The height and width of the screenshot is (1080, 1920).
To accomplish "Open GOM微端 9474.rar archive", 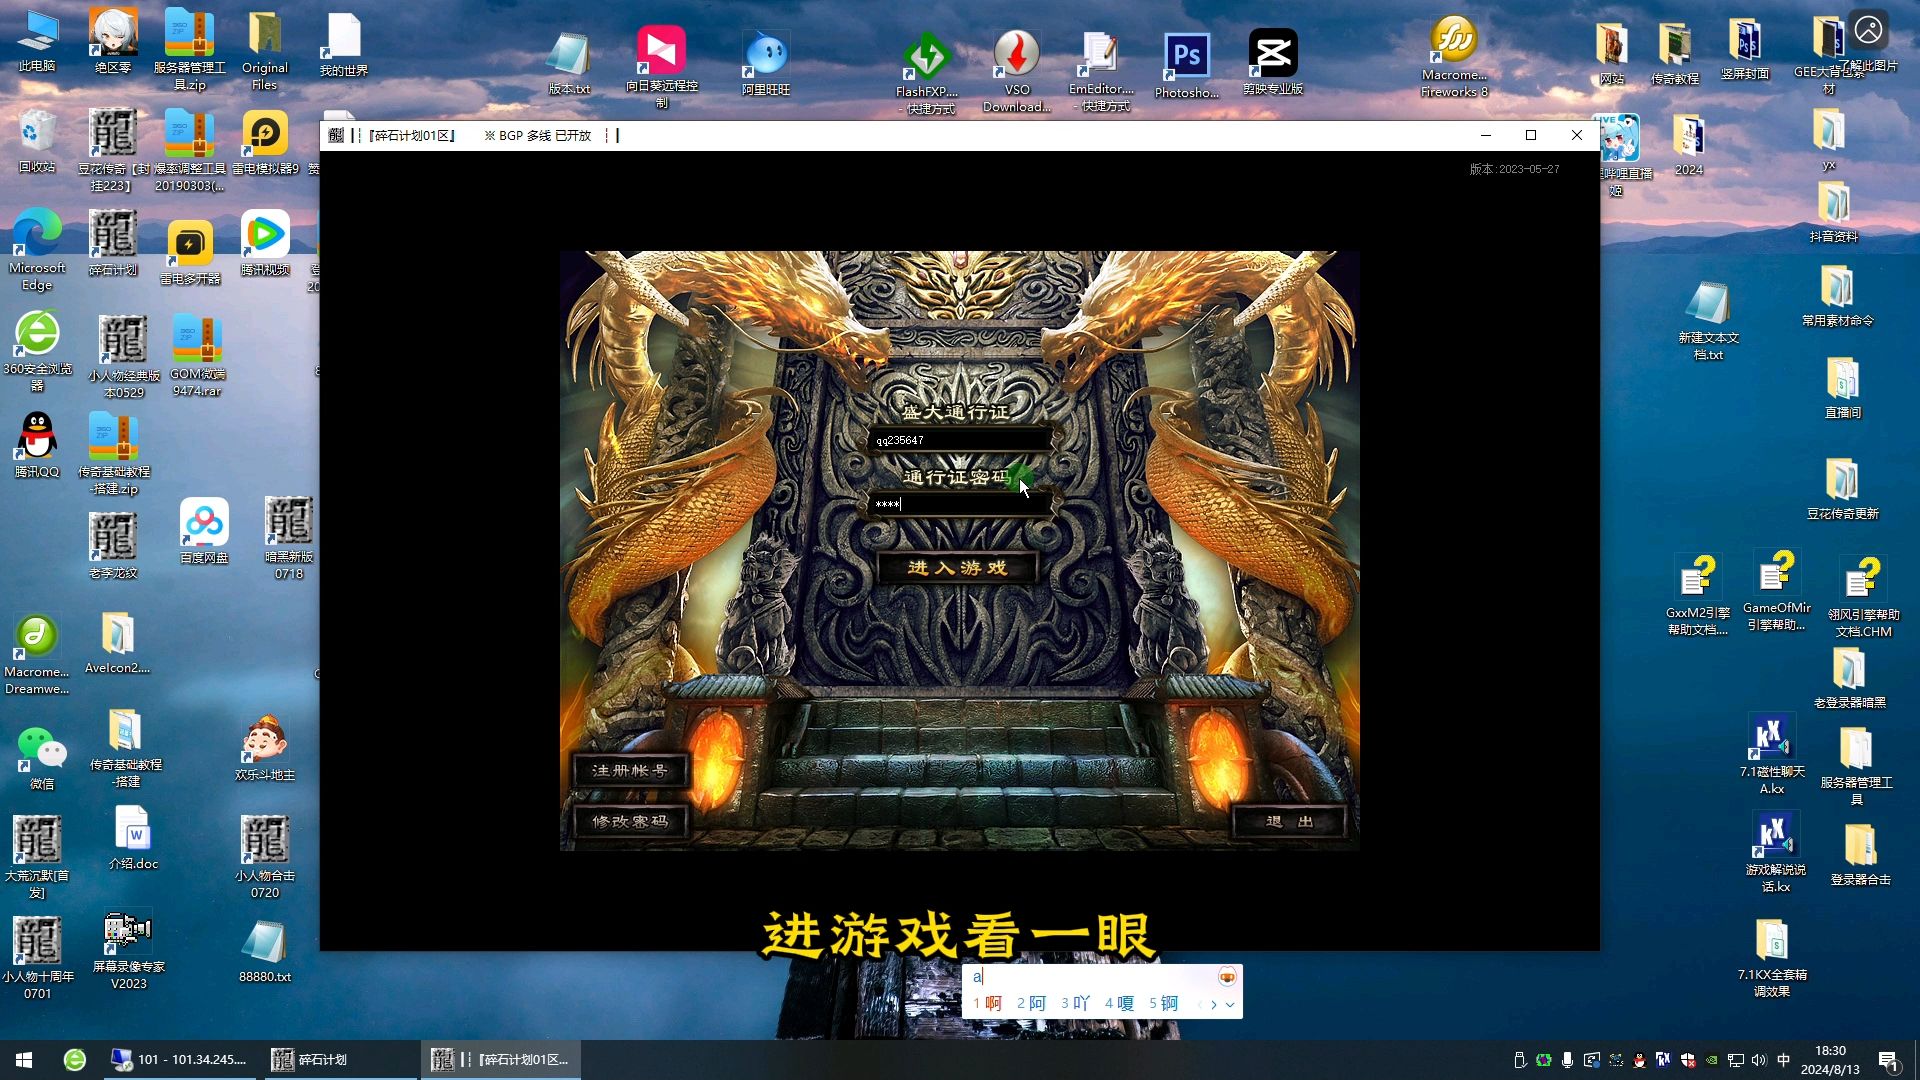I will click(x=197, y=355).
